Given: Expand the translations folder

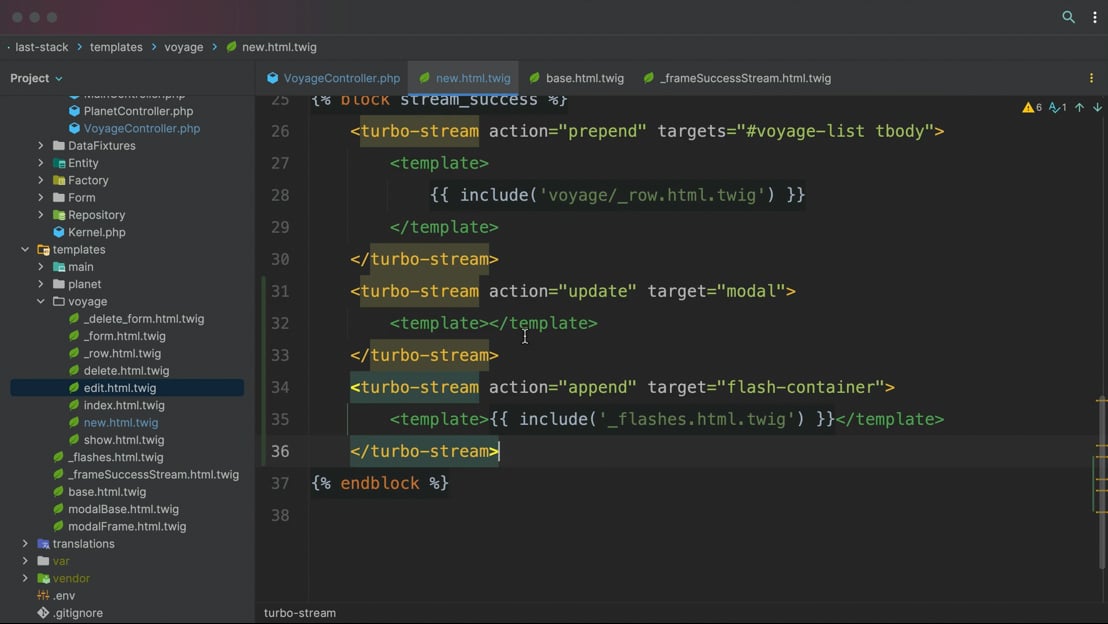Looking at the screenshot, I should pyautogui.click(x=25, y=544).
